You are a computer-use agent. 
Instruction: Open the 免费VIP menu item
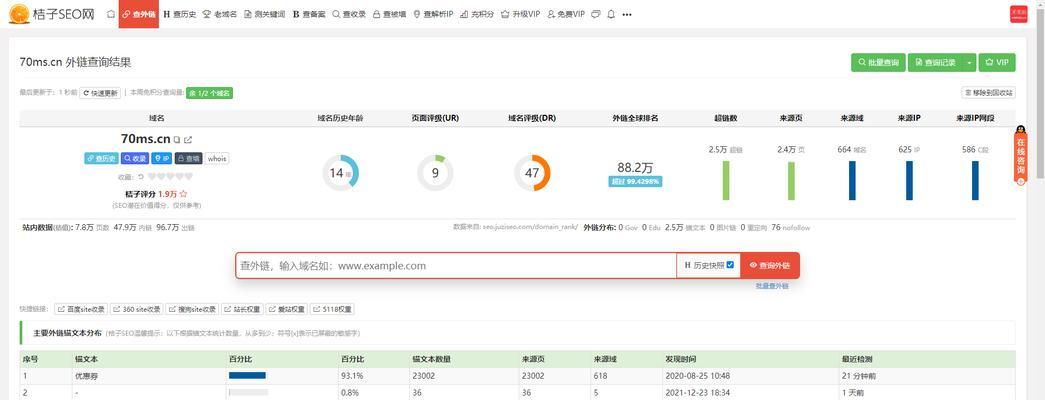(566, 14)
